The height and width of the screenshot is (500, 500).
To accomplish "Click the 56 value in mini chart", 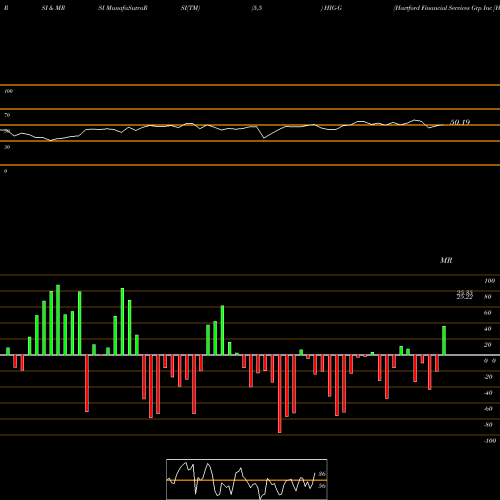I will click(322, 486).
